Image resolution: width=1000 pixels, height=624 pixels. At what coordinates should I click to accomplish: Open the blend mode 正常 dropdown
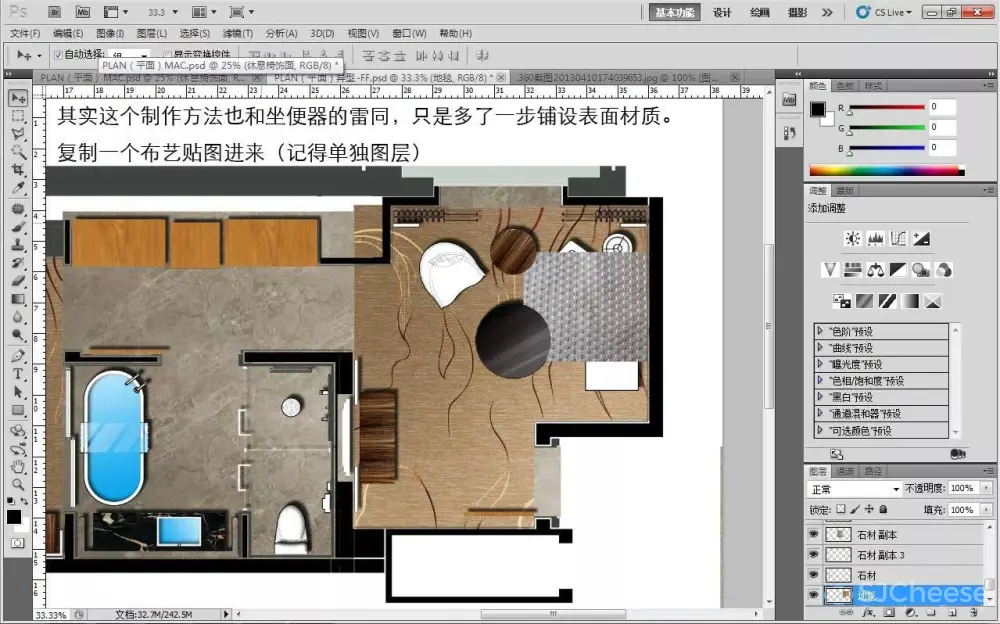click(855, 489)
